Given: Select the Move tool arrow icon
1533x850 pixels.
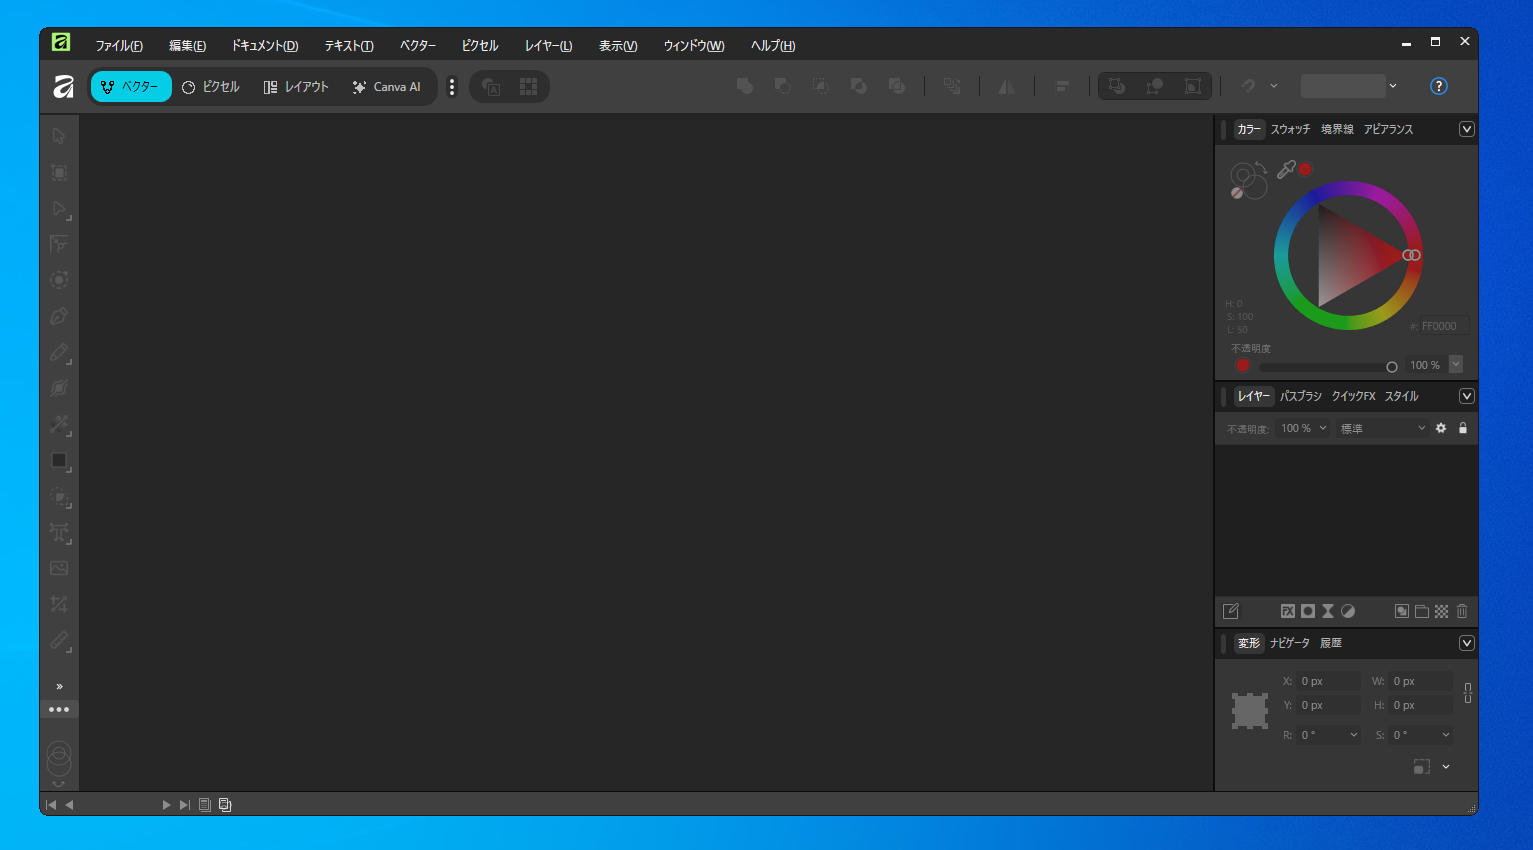Looking at the screenshot, I should pos(59,136).
